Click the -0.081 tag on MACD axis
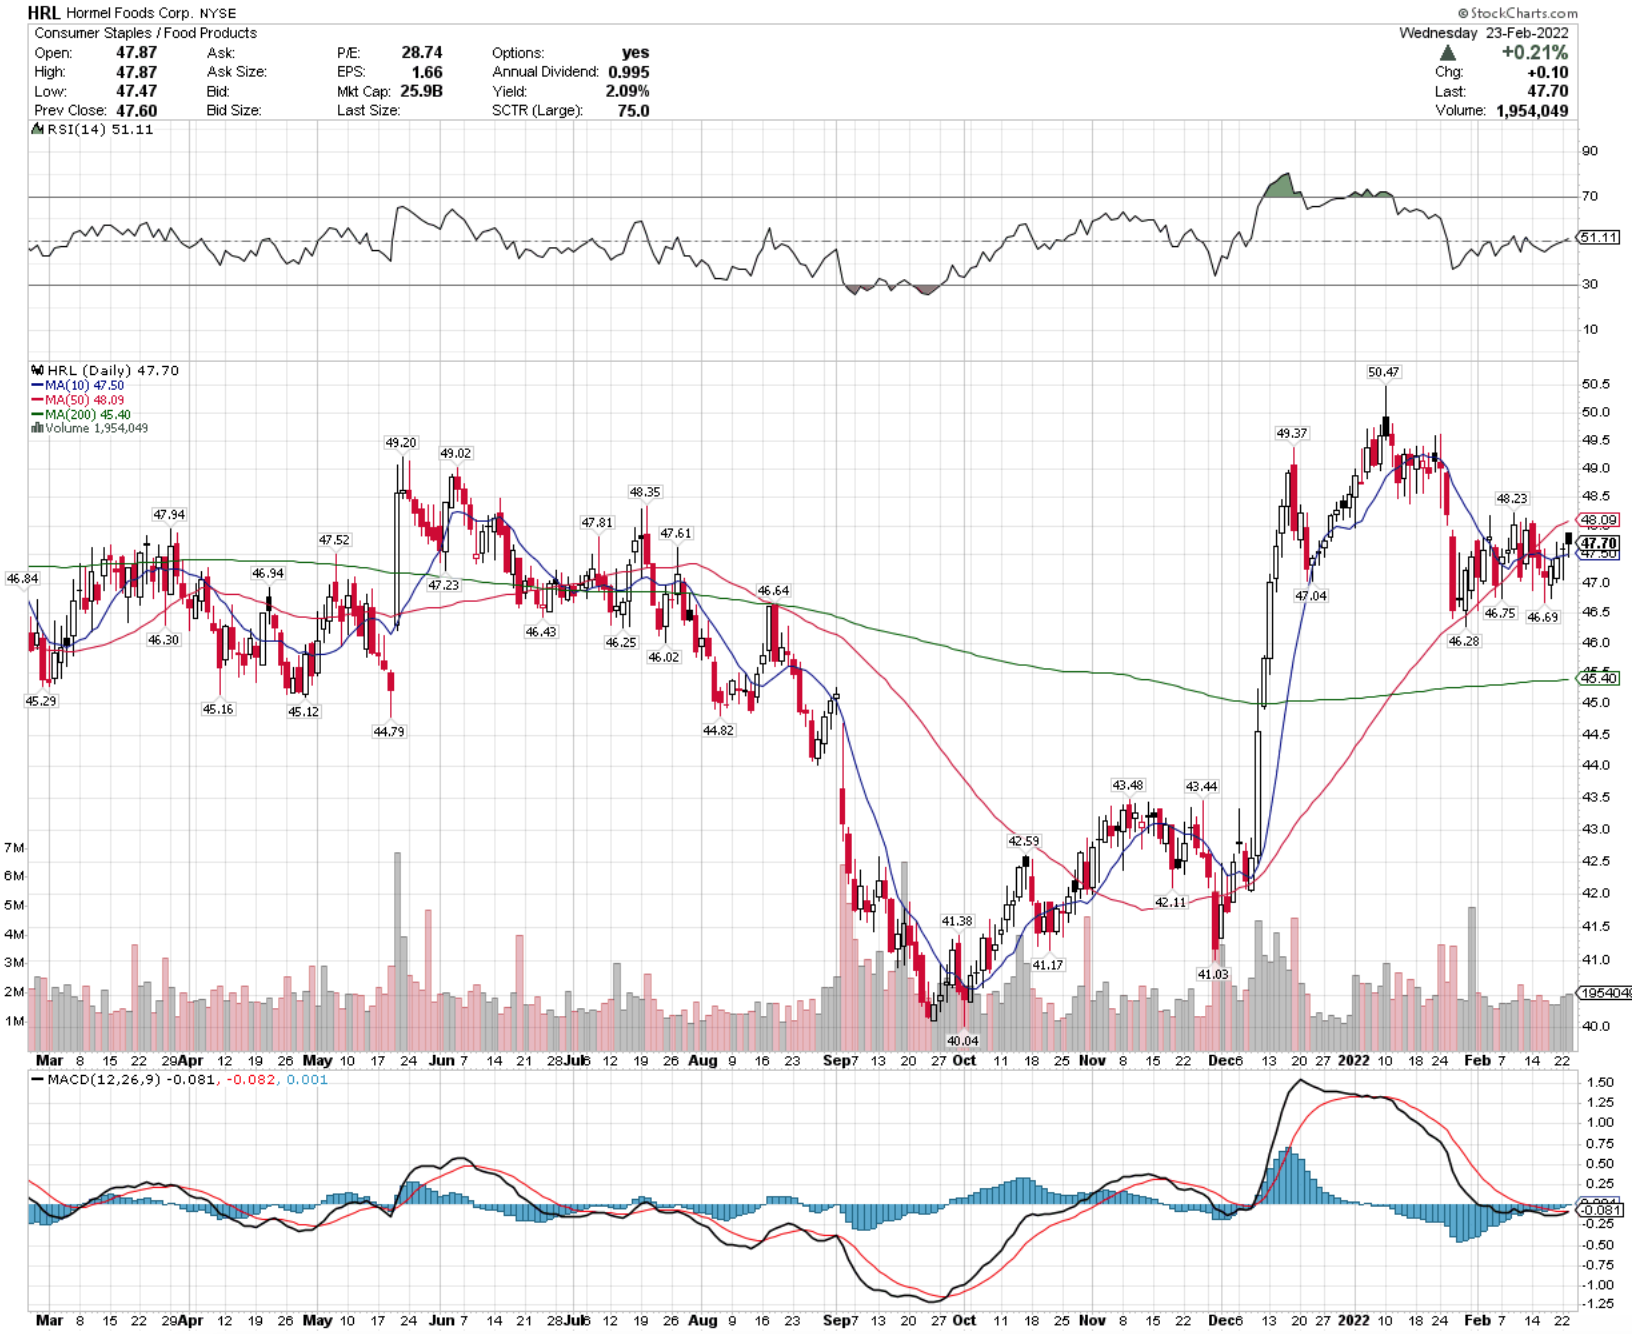 click(x=1600, y=1210)
